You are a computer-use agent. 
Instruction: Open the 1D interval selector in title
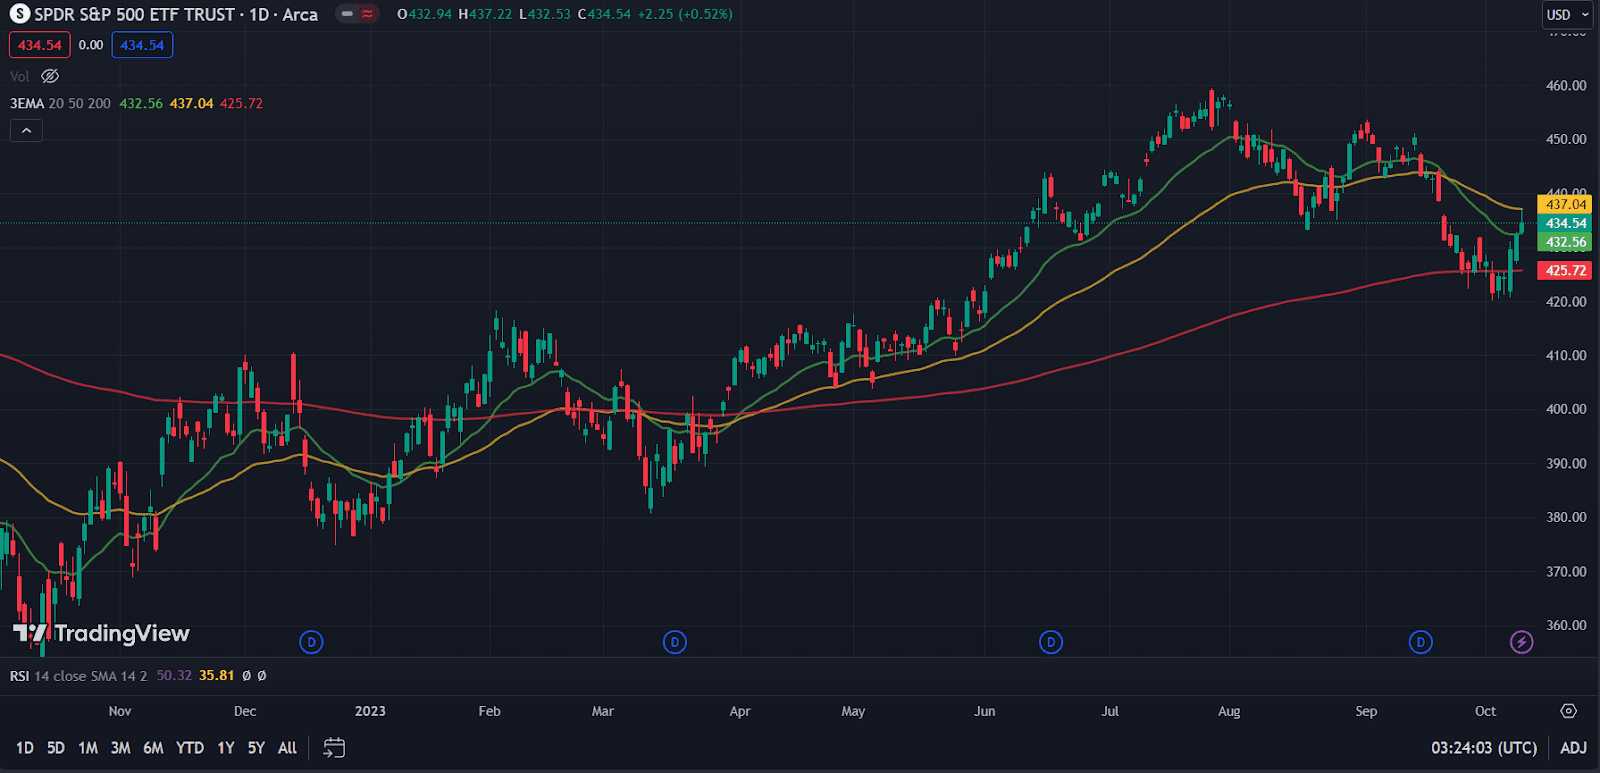(259, 14)
